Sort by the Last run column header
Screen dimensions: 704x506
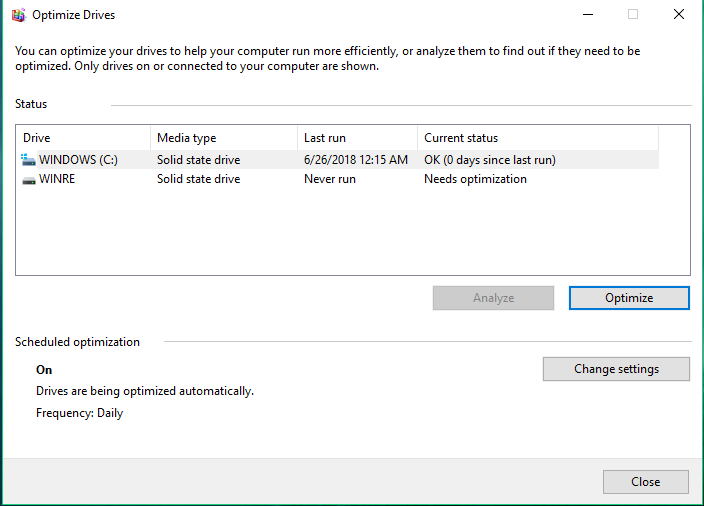[357, 138]
